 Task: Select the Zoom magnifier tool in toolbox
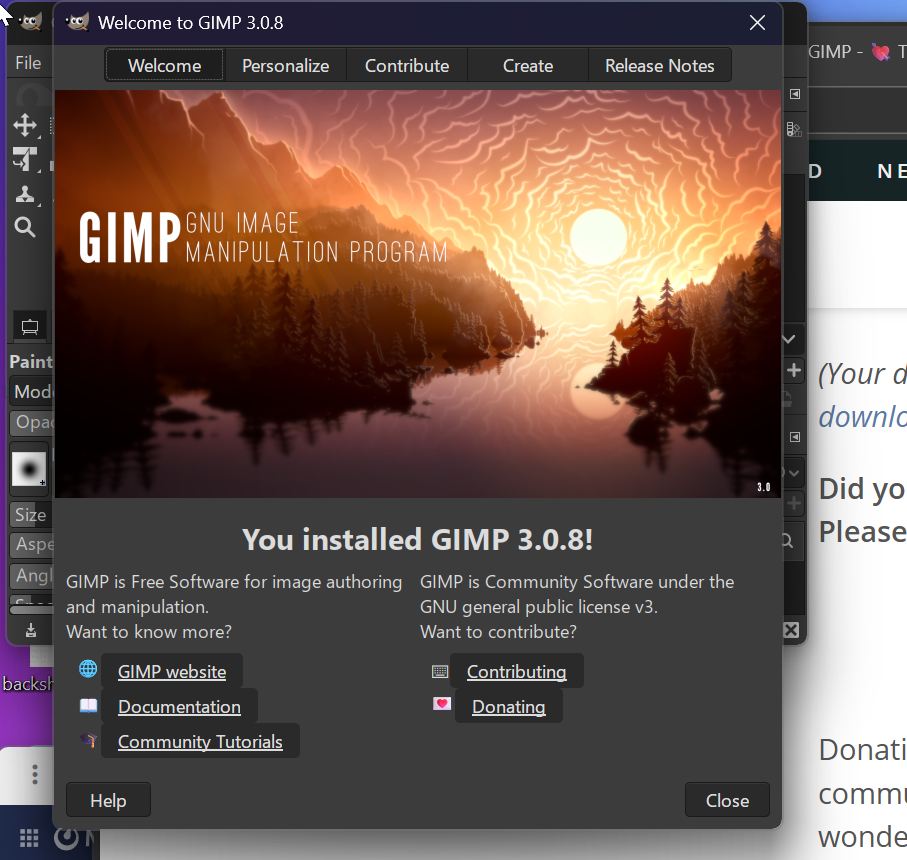click(x=25, y=227)
